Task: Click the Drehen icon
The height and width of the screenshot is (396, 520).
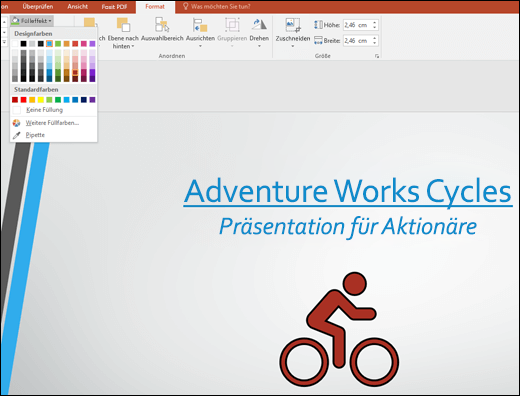Action: pyautogui.click(x=259, y=25)
